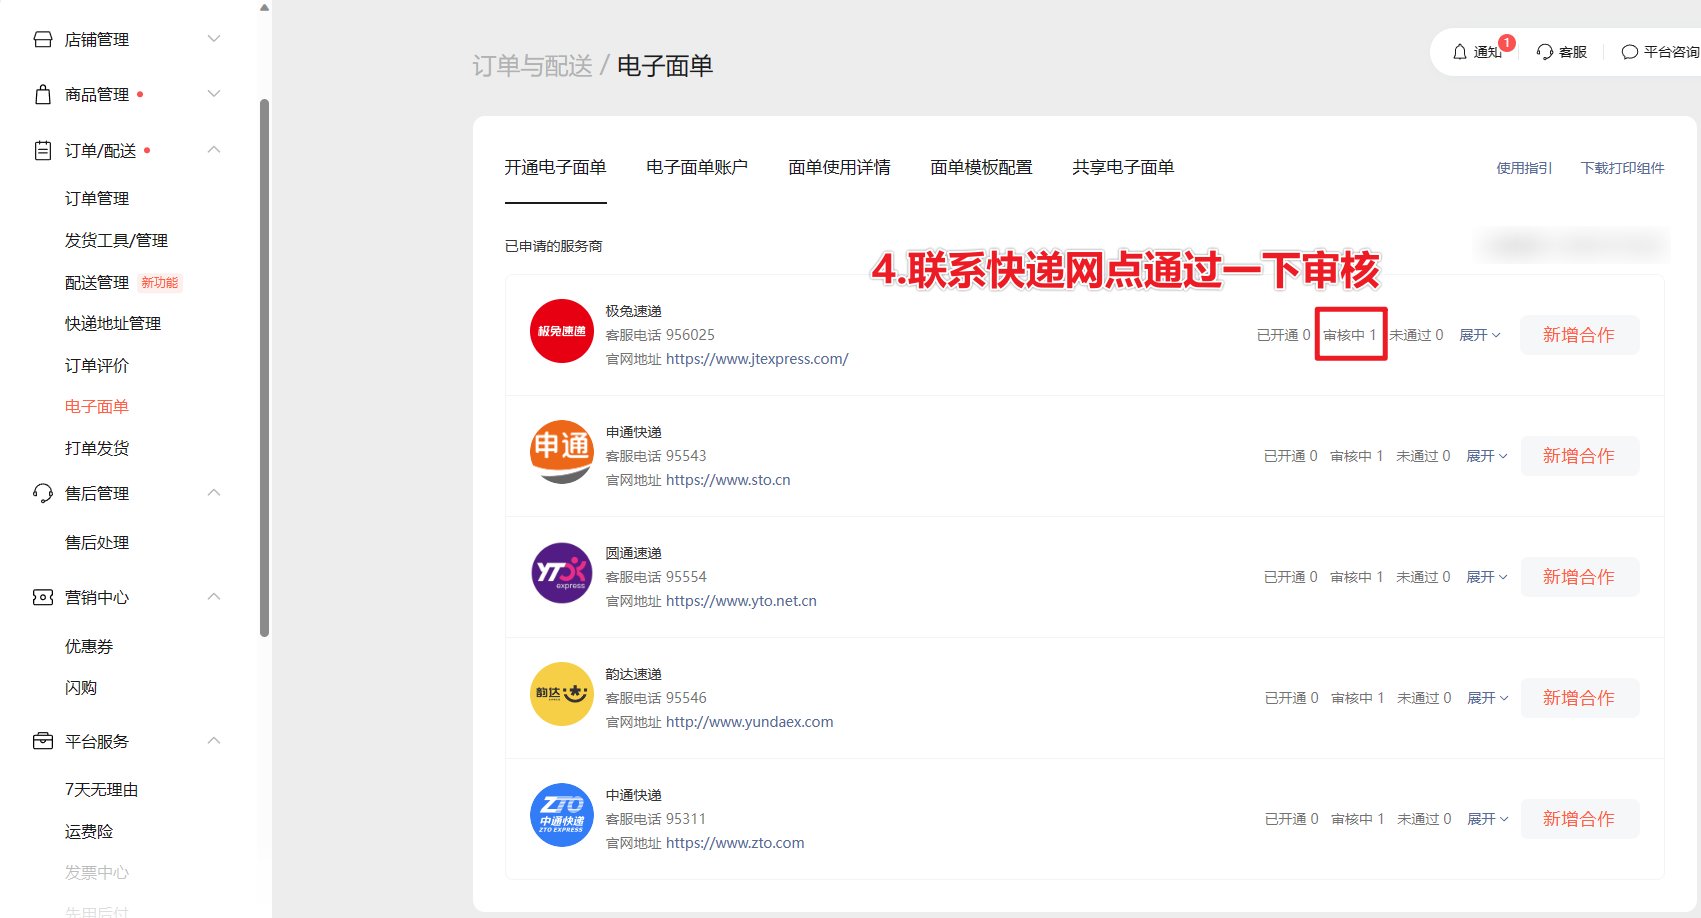The height and width of the screenshot is (918, 1701).
Task: Open the 下载打印组件 link
Action: [x=1622, y=168]
